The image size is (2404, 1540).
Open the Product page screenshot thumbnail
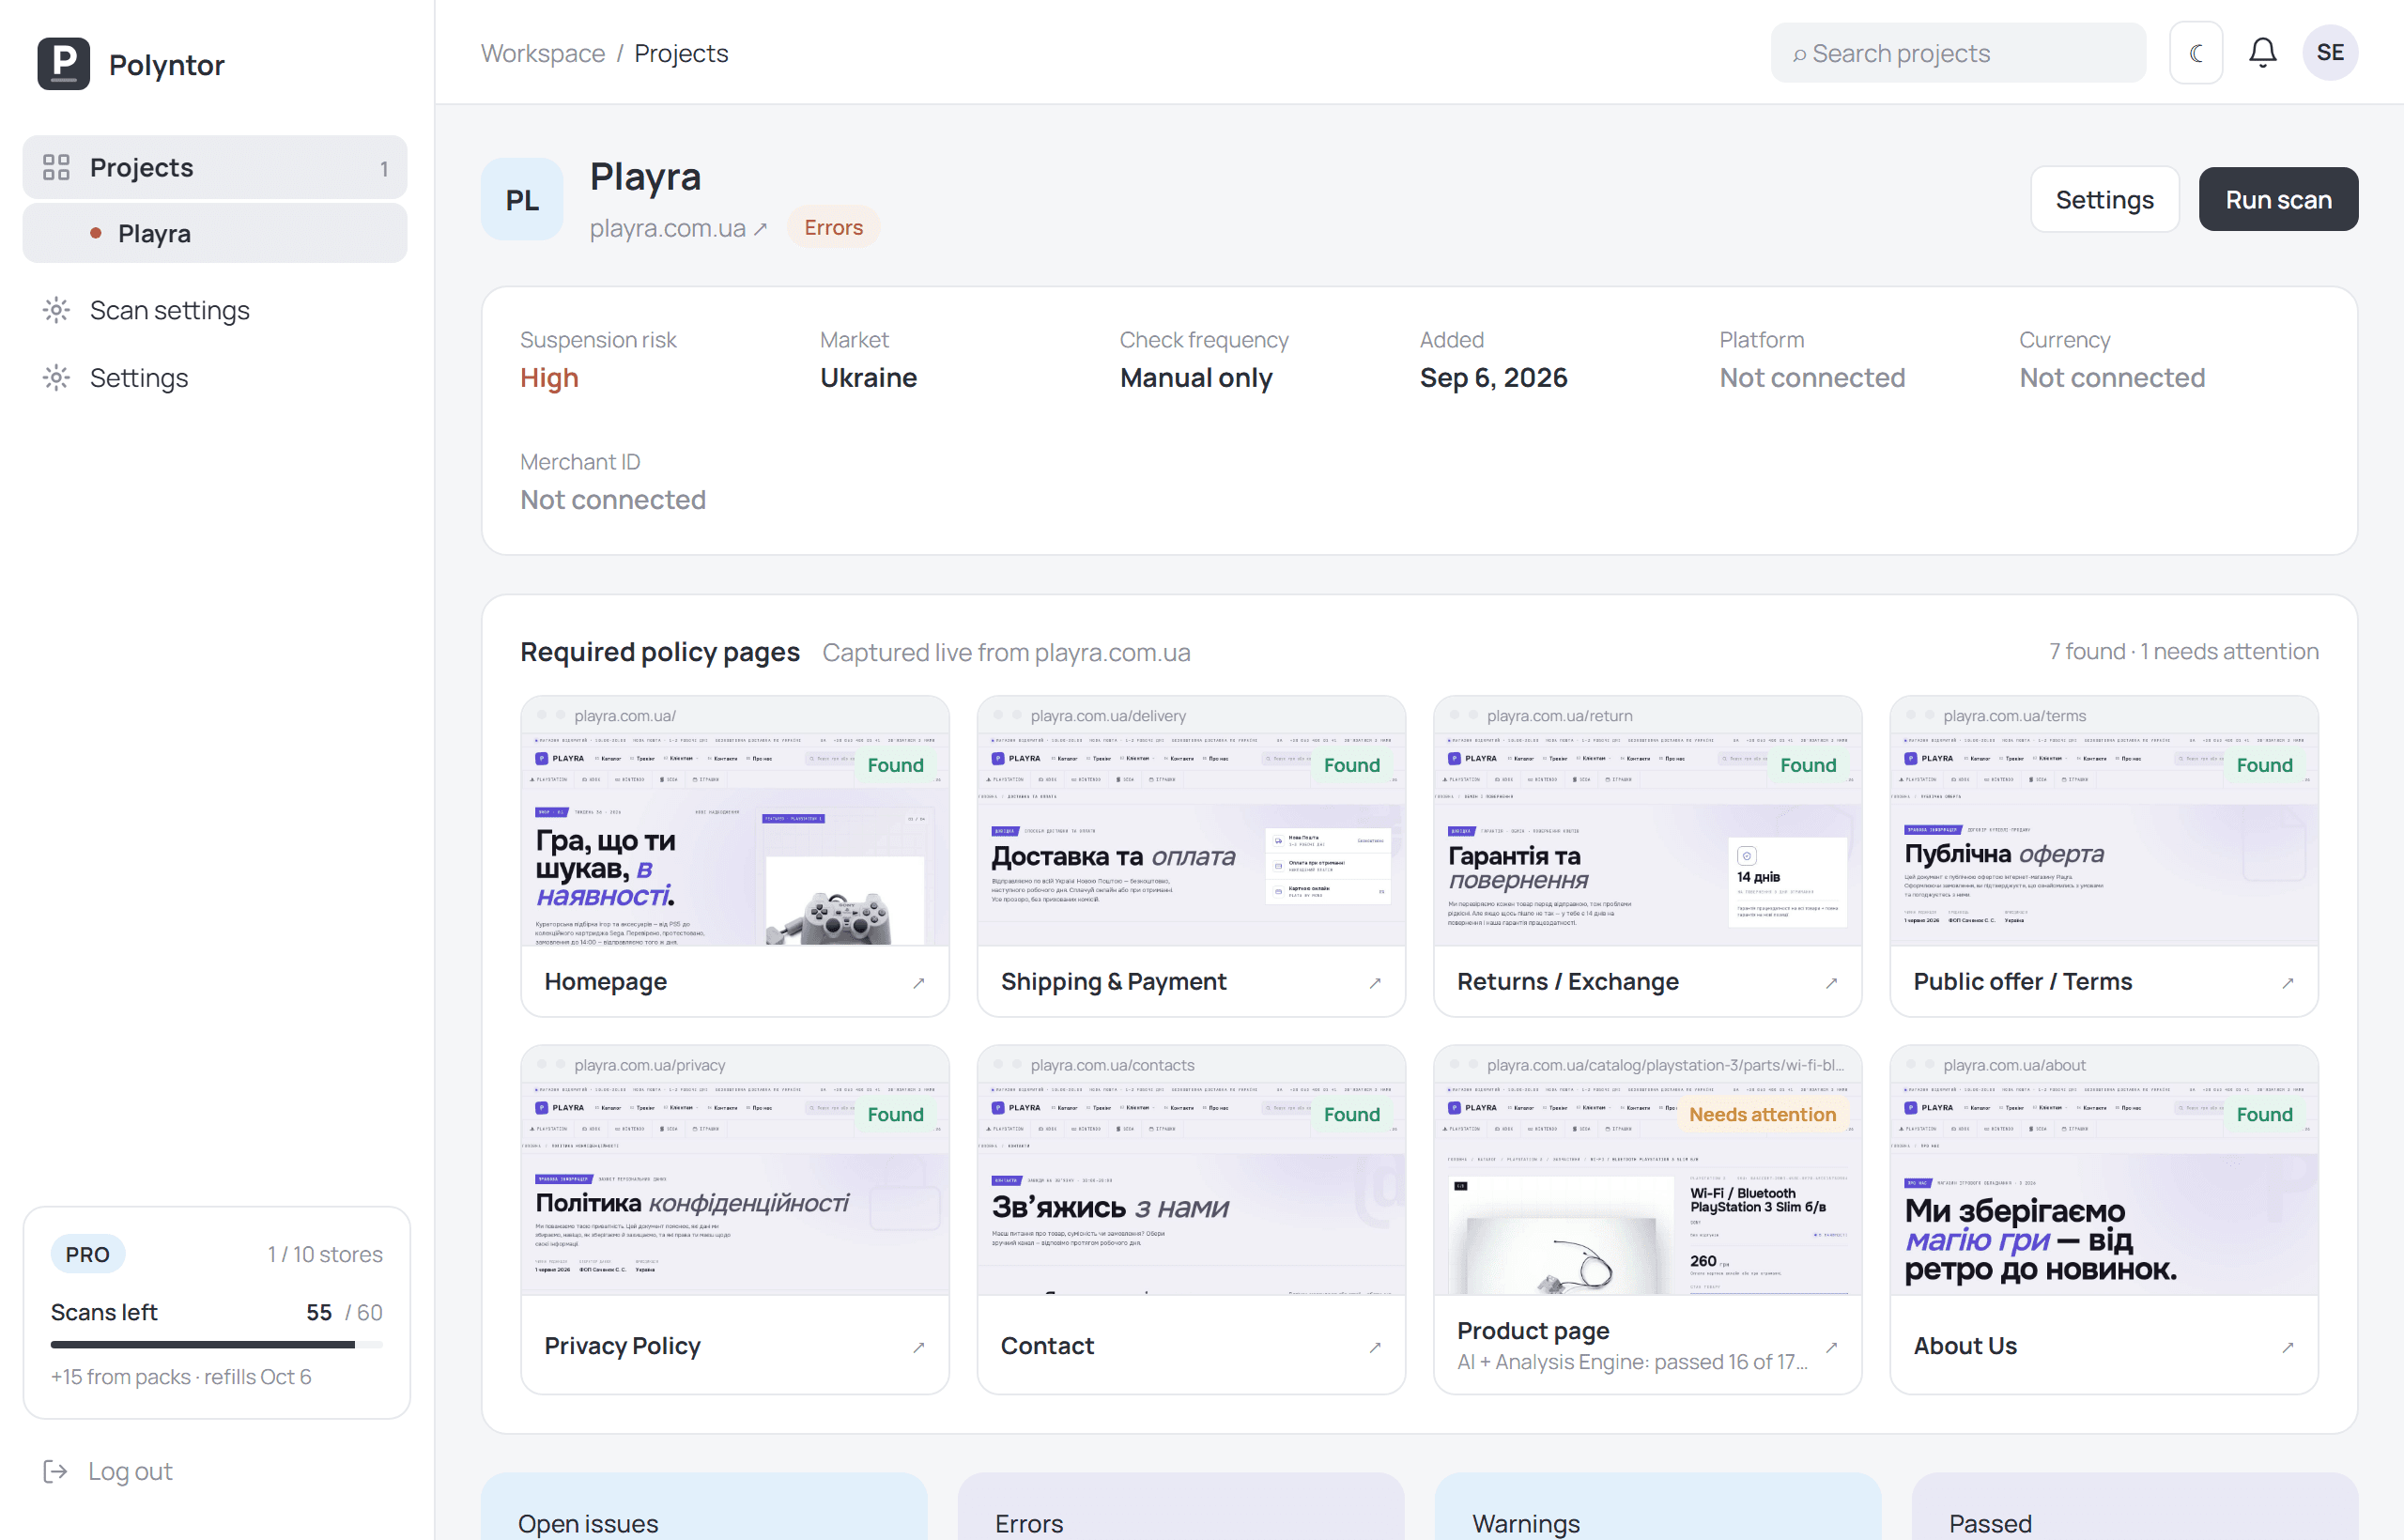click(1647, 1190)
